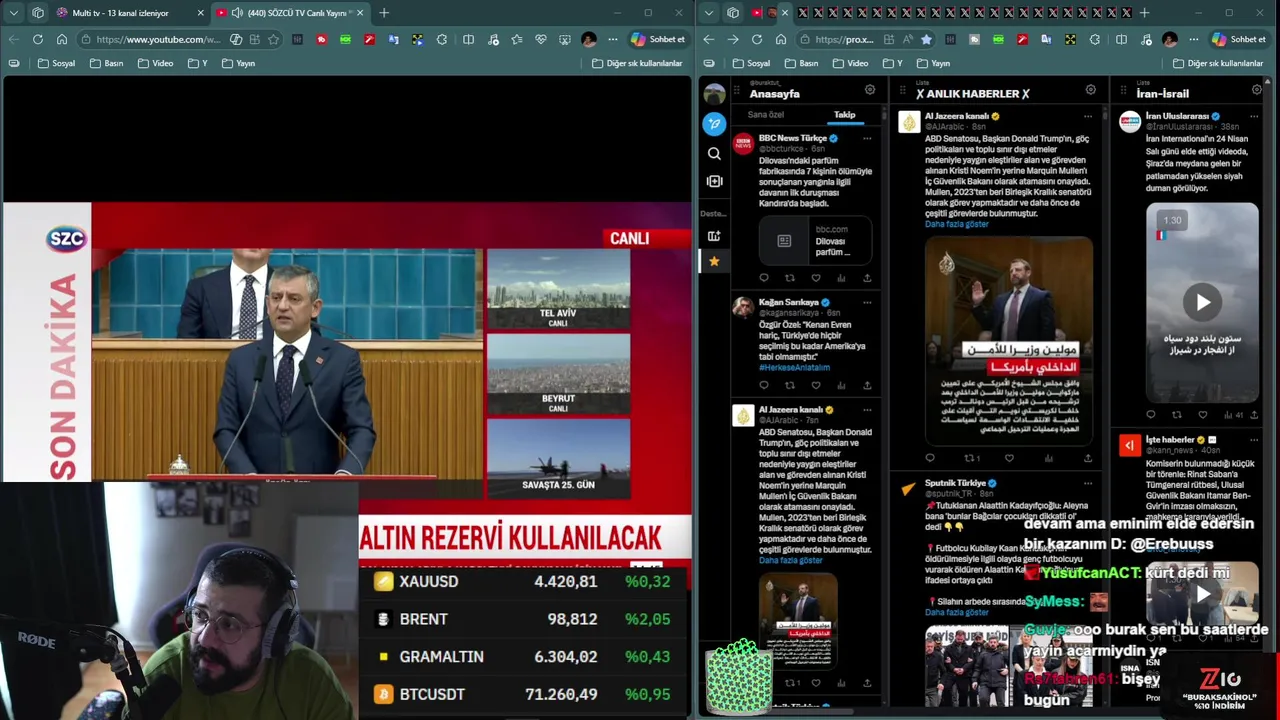Open left browser settings and more menu
This screenshot has width=1280, height=720.
tap(613, 39)
